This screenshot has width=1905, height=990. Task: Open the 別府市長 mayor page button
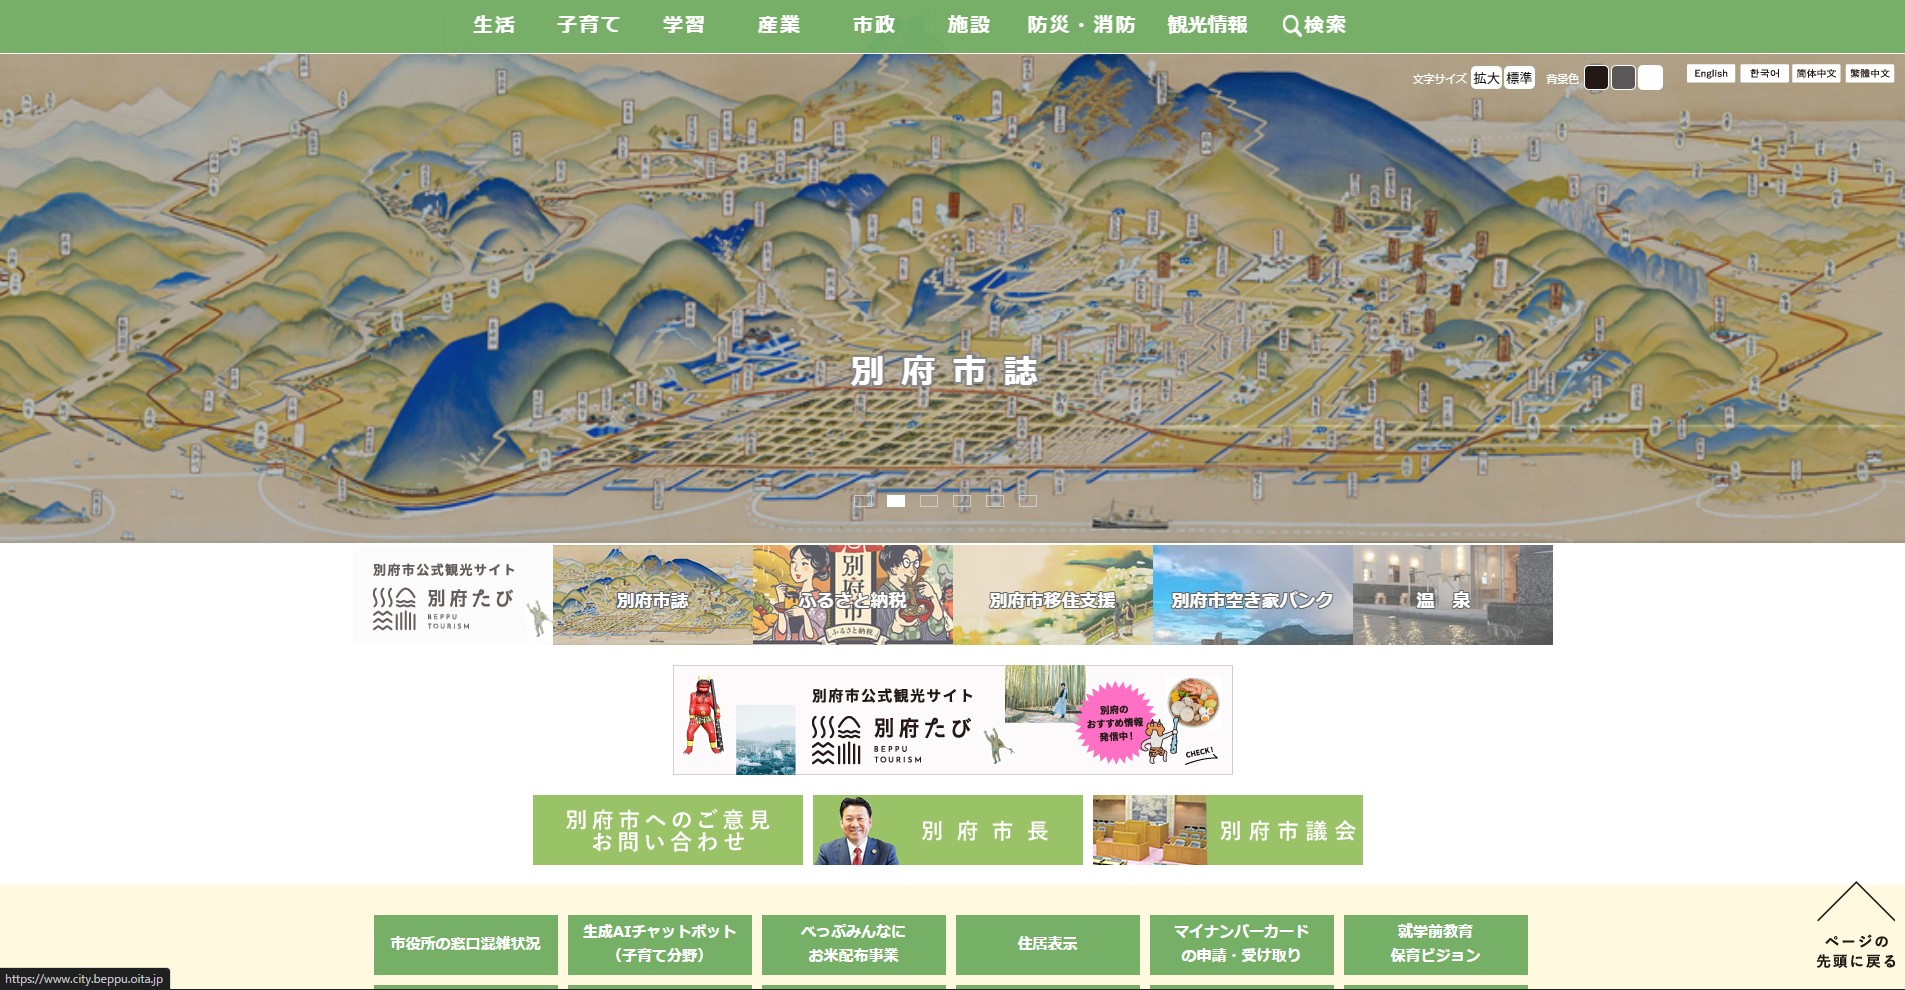click(x=948, y=830)
